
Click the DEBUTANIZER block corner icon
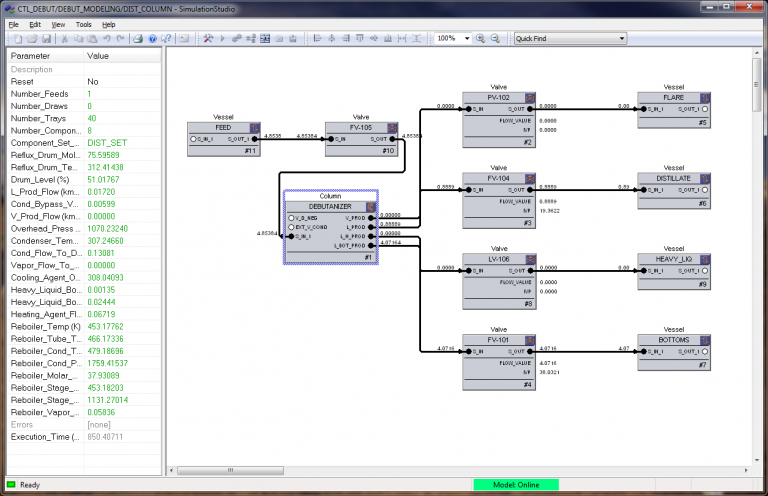point(371,206)
